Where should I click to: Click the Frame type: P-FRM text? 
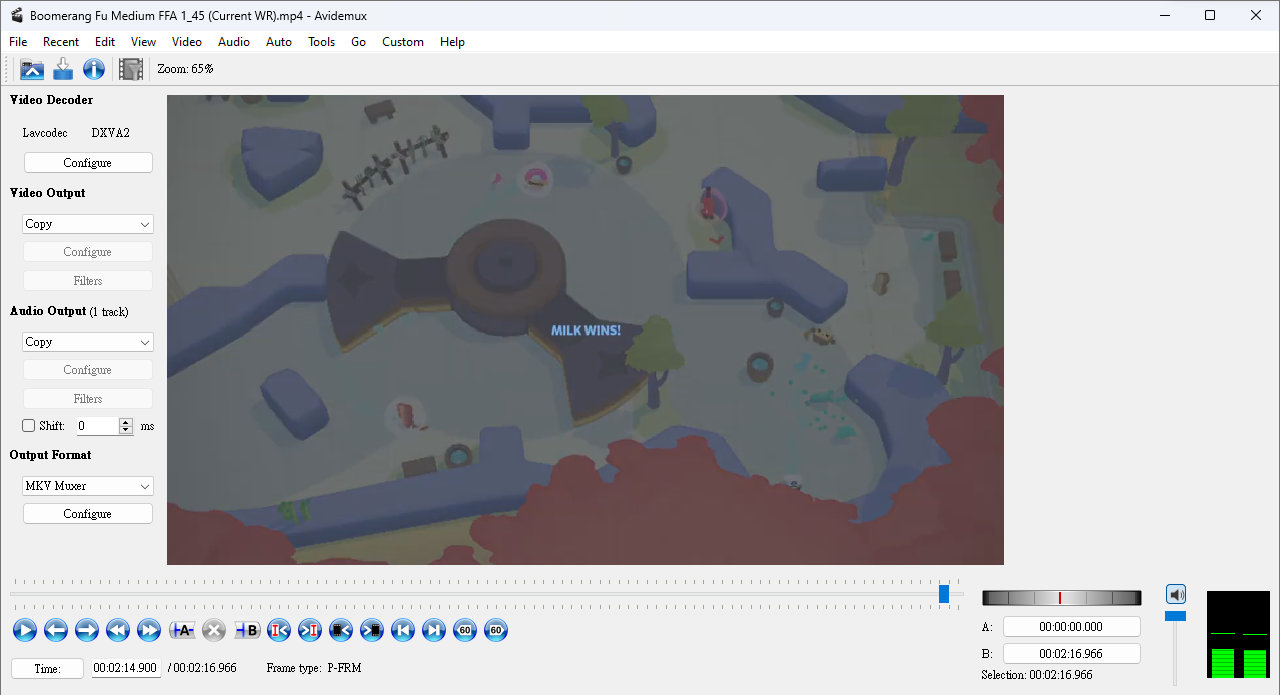[314, 668]
